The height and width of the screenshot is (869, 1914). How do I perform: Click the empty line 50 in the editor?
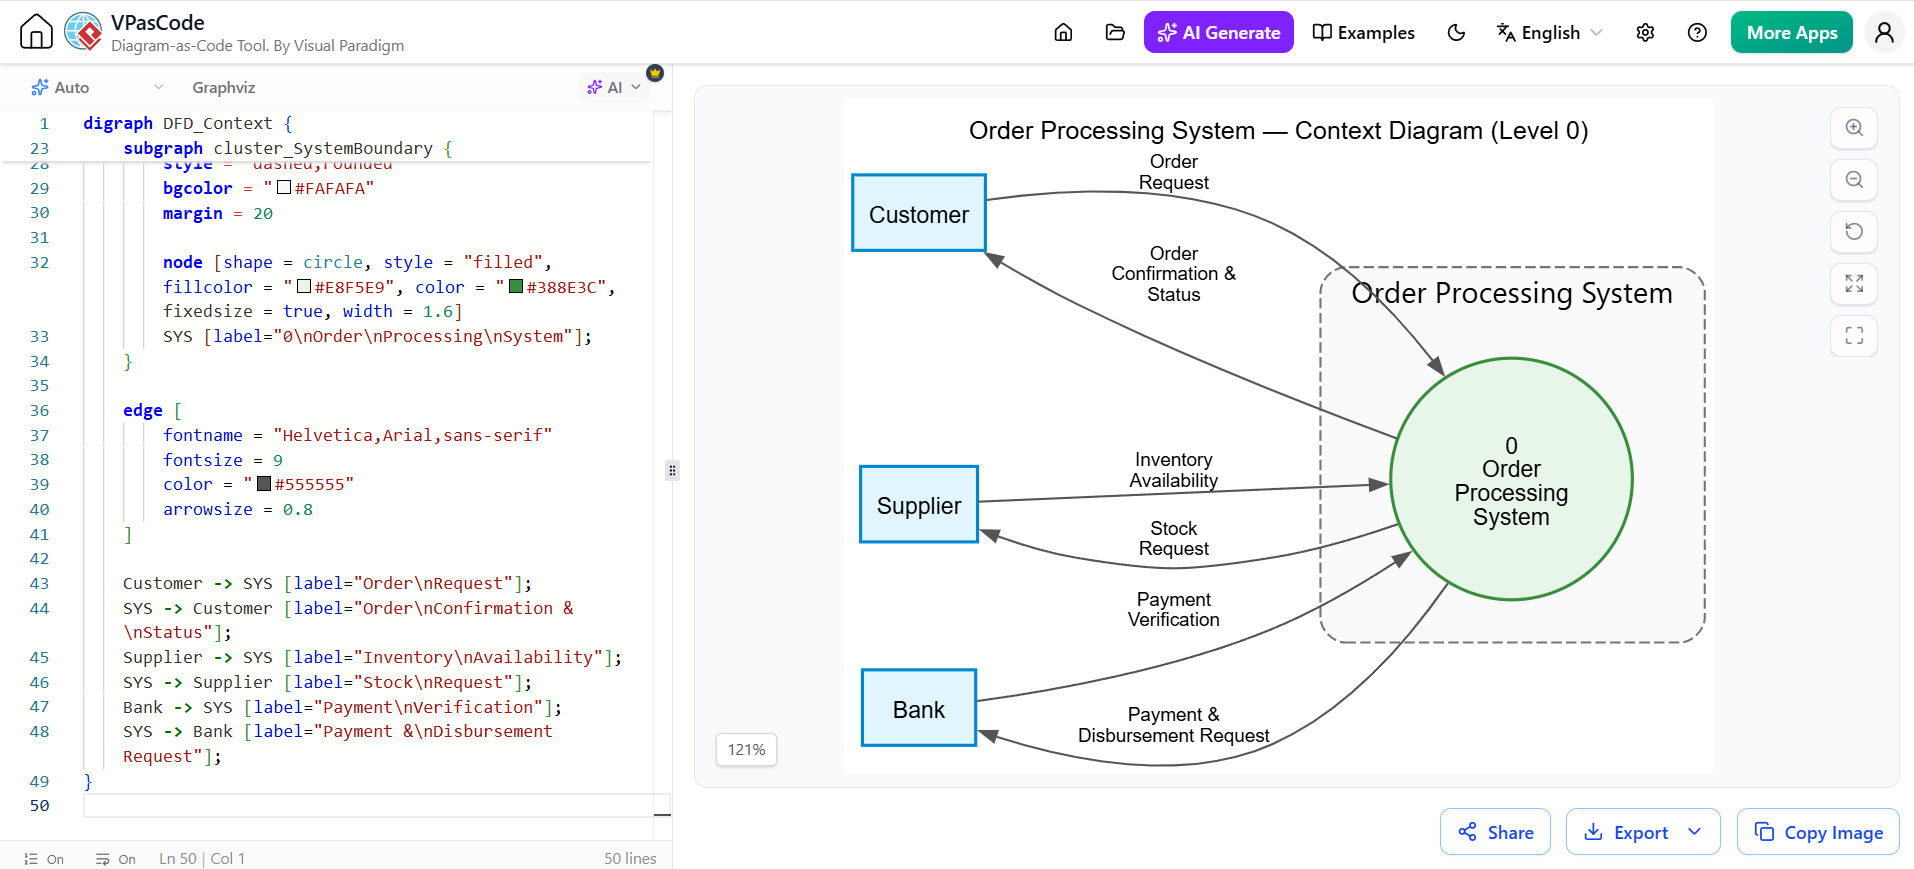click(x=370, y=805)
